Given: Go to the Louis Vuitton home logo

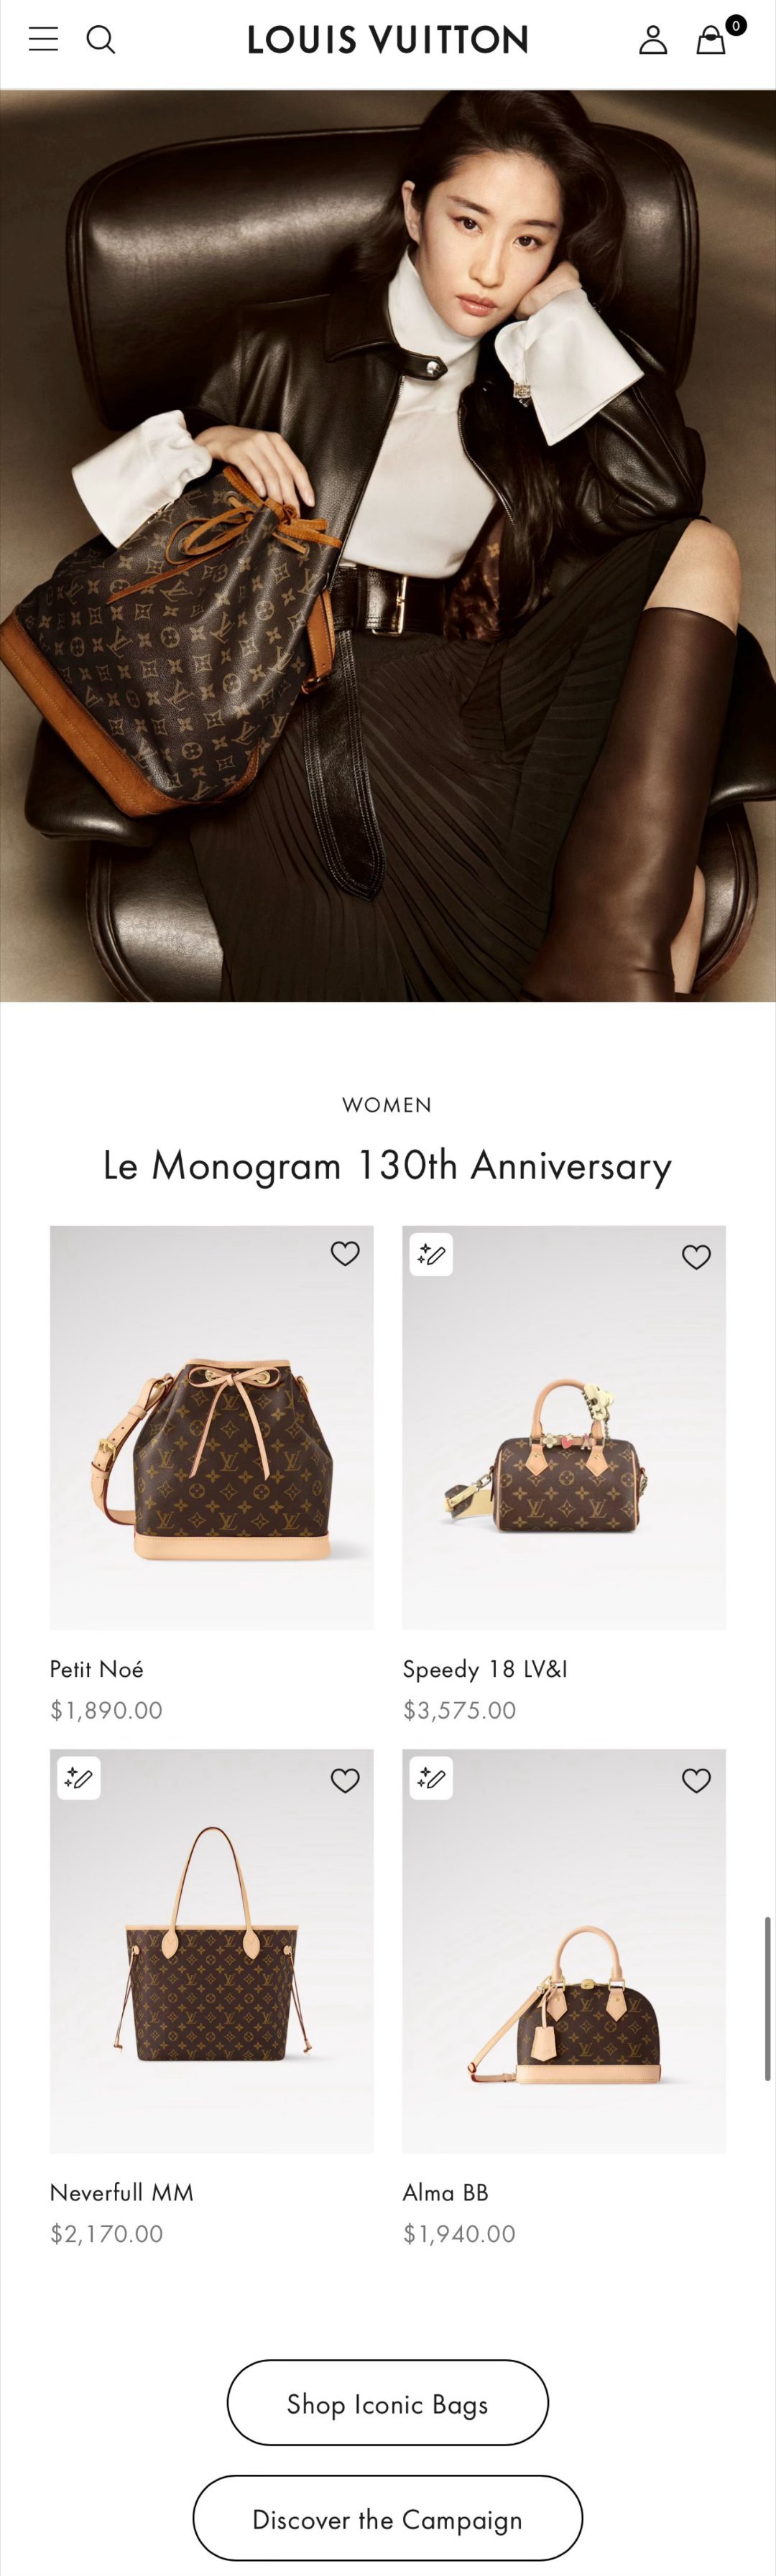Looking at the screenshot, I should pyautogui.click(x=388, y=39).
